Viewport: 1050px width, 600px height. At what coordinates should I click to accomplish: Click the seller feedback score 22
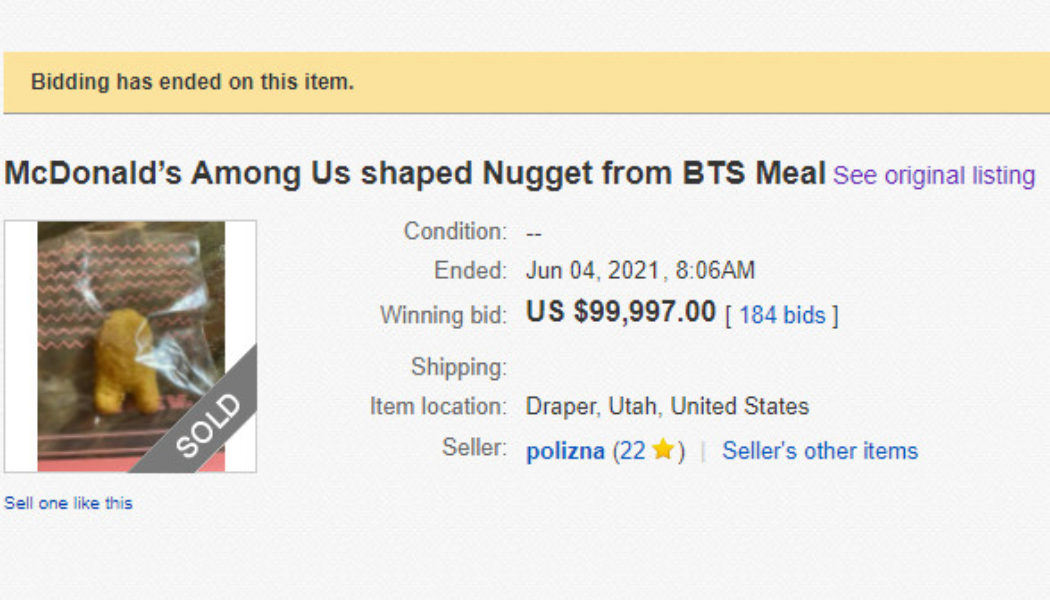pos(633,451)
